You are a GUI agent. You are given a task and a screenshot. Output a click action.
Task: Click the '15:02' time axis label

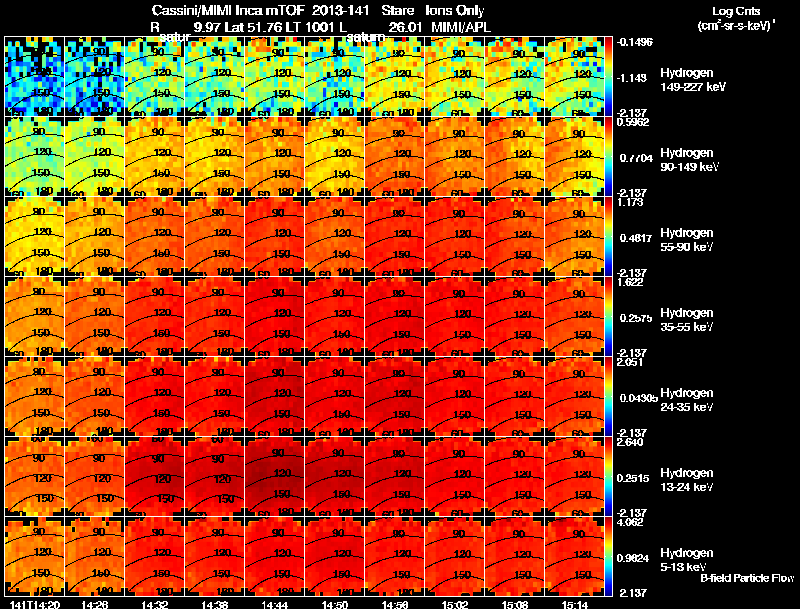point(455,604)
